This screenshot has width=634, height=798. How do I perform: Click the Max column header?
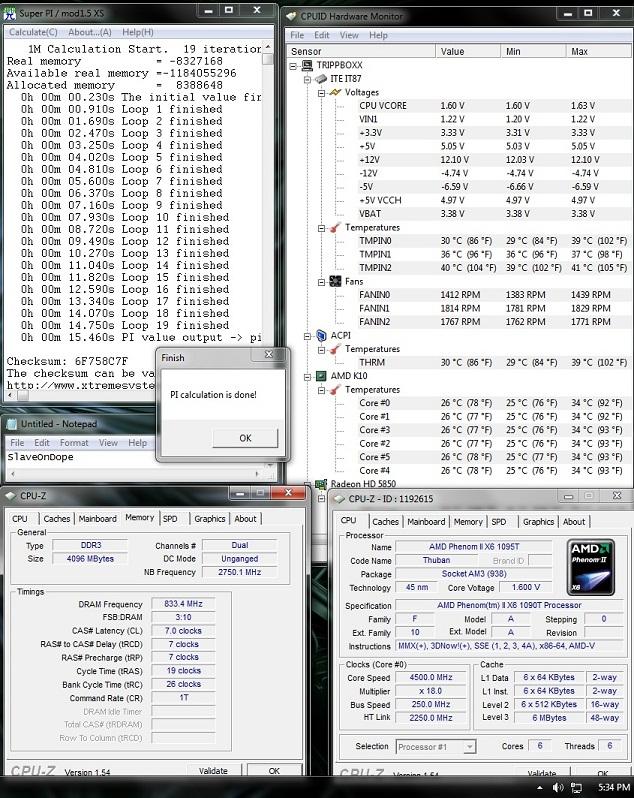(598, 51)
